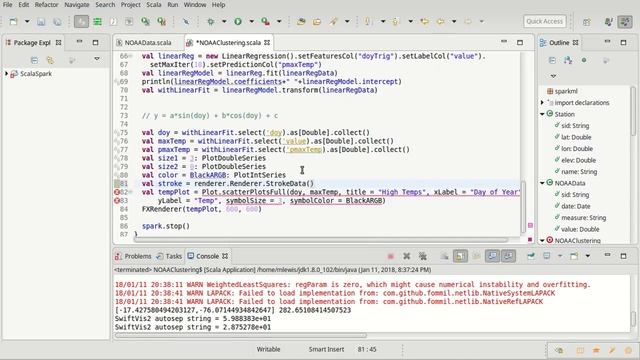Click the Sort icon in Outline toolbar
The image size is (640, 360).
568,60
